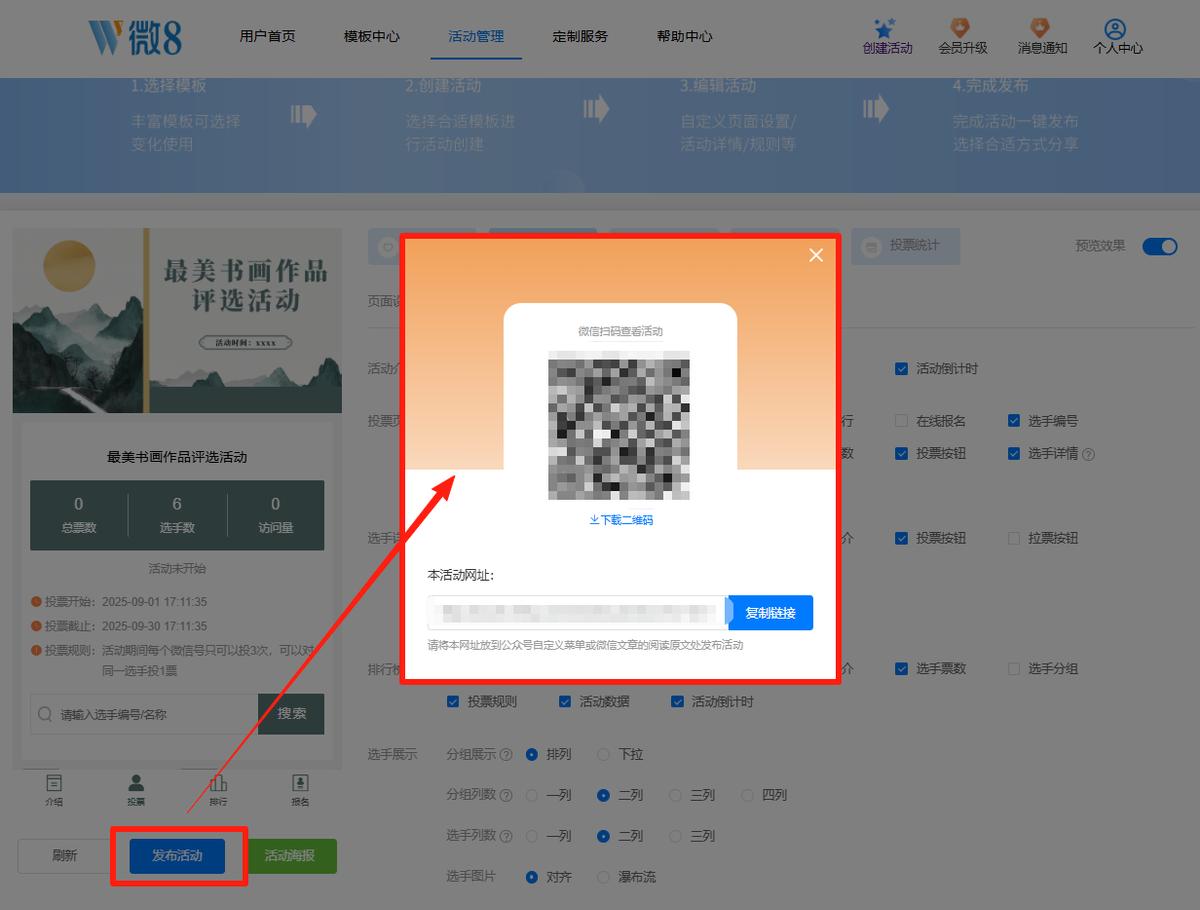Image resolution: width=1200 pixels, height=910 pixels.
Task: Click the 发布活动 button
Action: pyautogui.click(x=177, y=856)
